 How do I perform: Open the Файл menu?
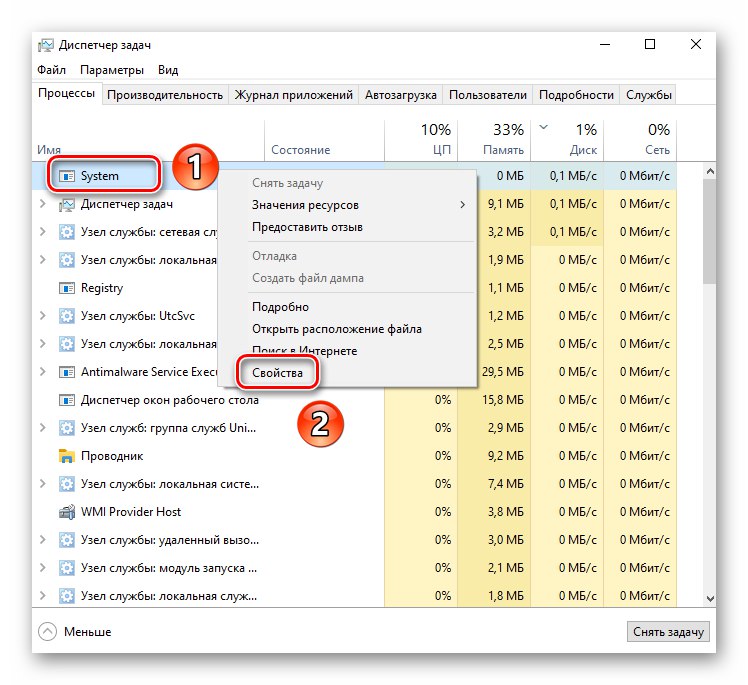point(52,70)
